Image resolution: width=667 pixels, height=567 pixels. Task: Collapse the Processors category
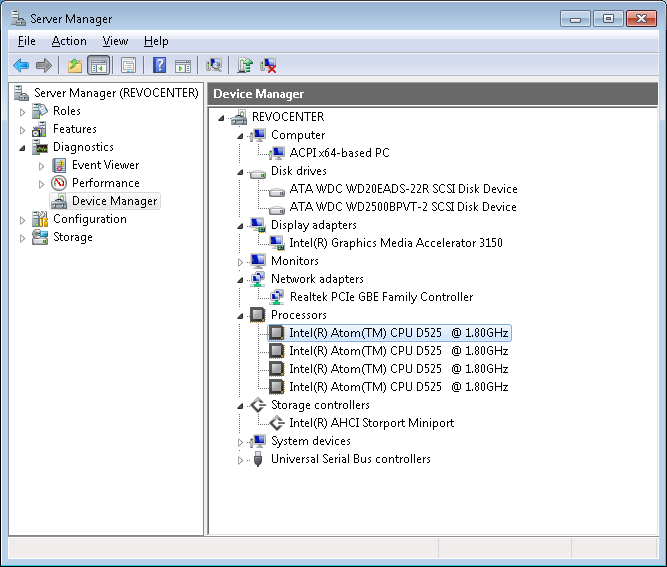[x=240, y=316]
